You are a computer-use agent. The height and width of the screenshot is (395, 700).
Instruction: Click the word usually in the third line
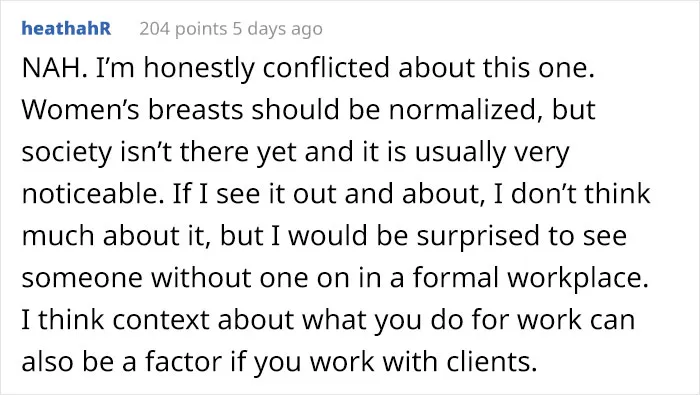pos(460,152)
